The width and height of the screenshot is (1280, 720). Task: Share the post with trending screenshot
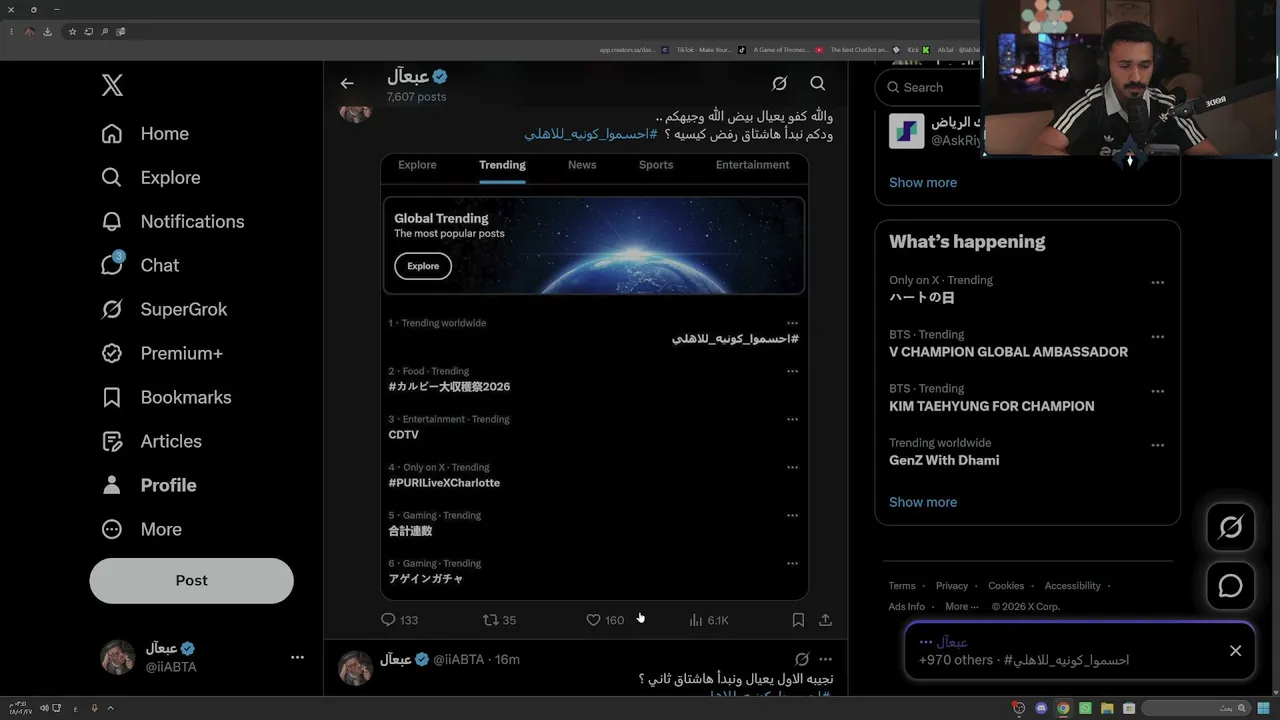coord(825,620)
